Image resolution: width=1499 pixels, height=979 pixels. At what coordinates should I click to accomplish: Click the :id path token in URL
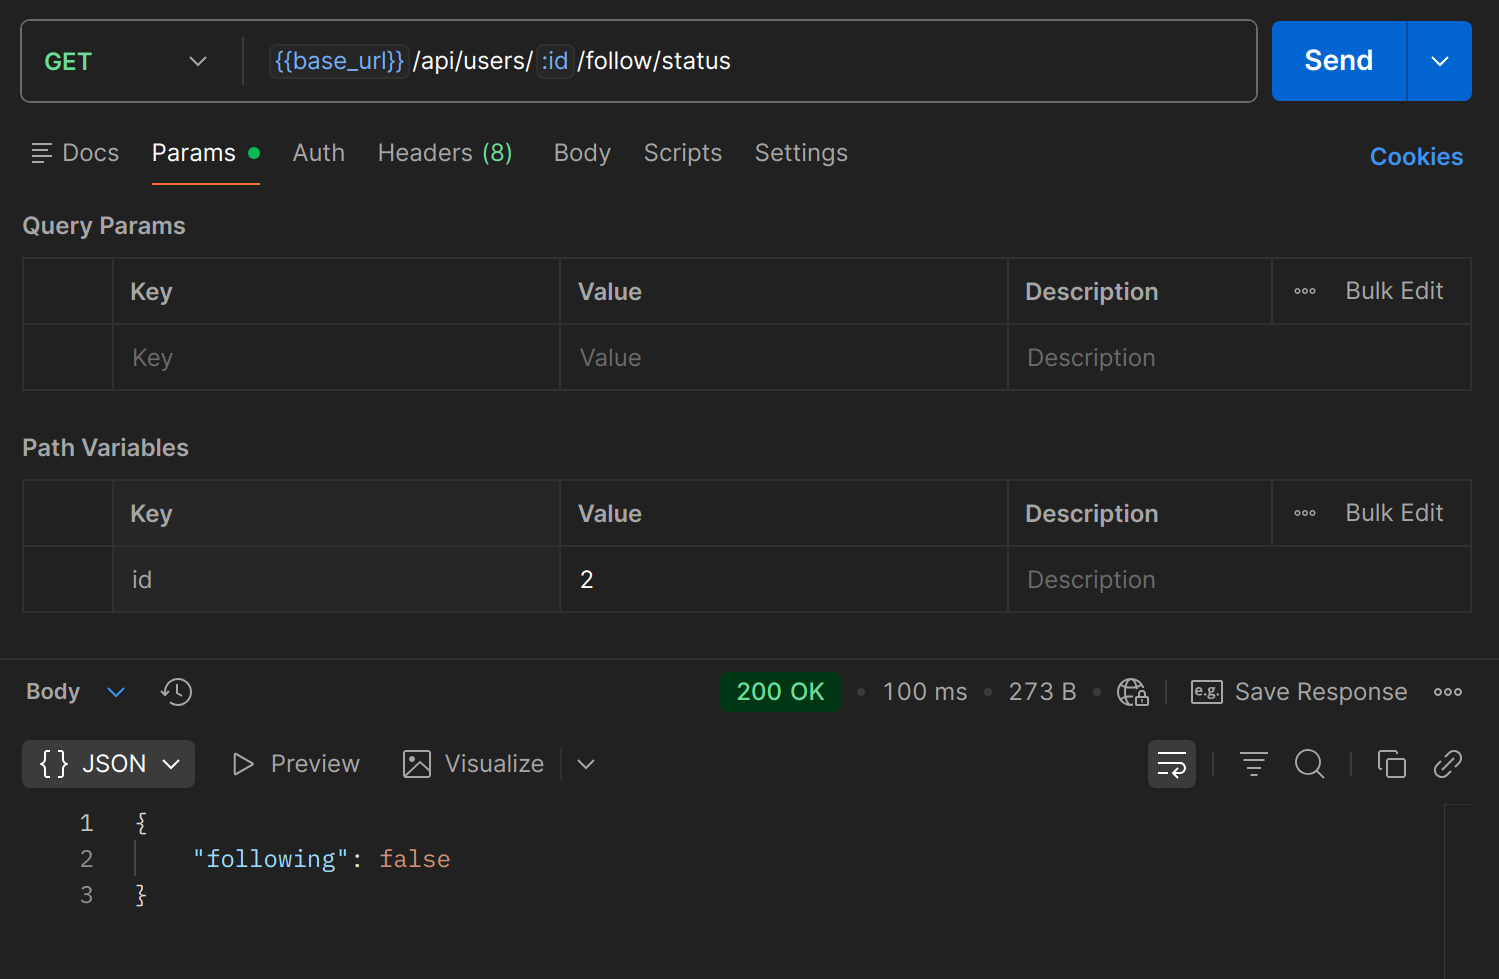[555, 61]
